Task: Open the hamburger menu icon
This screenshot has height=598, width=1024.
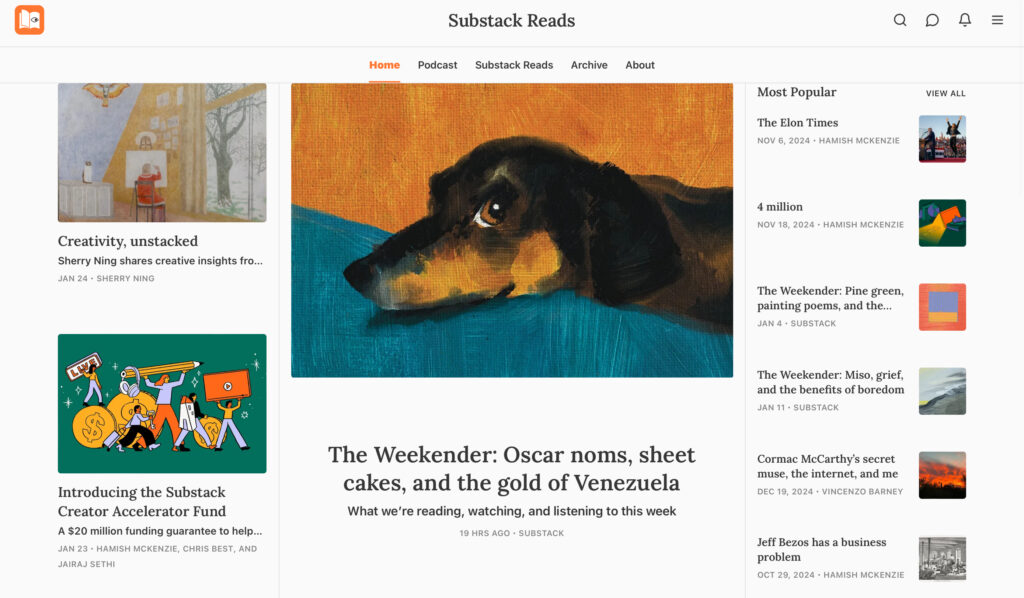Action: coord(997,20)
